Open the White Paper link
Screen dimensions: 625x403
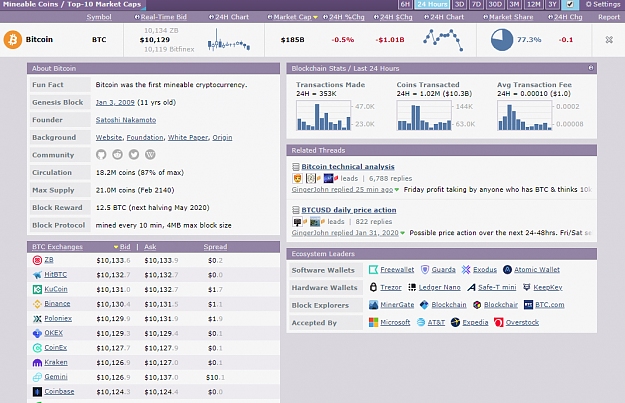click(x=188, y=138)
